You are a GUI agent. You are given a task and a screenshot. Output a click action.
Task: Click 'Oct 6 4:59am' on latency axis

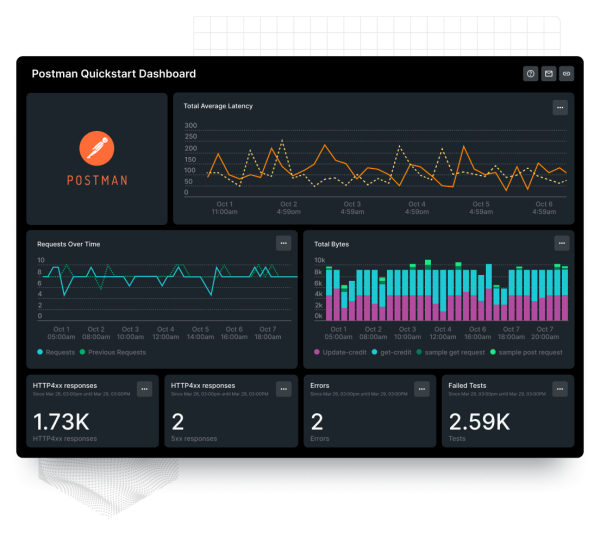coord(544,208)
